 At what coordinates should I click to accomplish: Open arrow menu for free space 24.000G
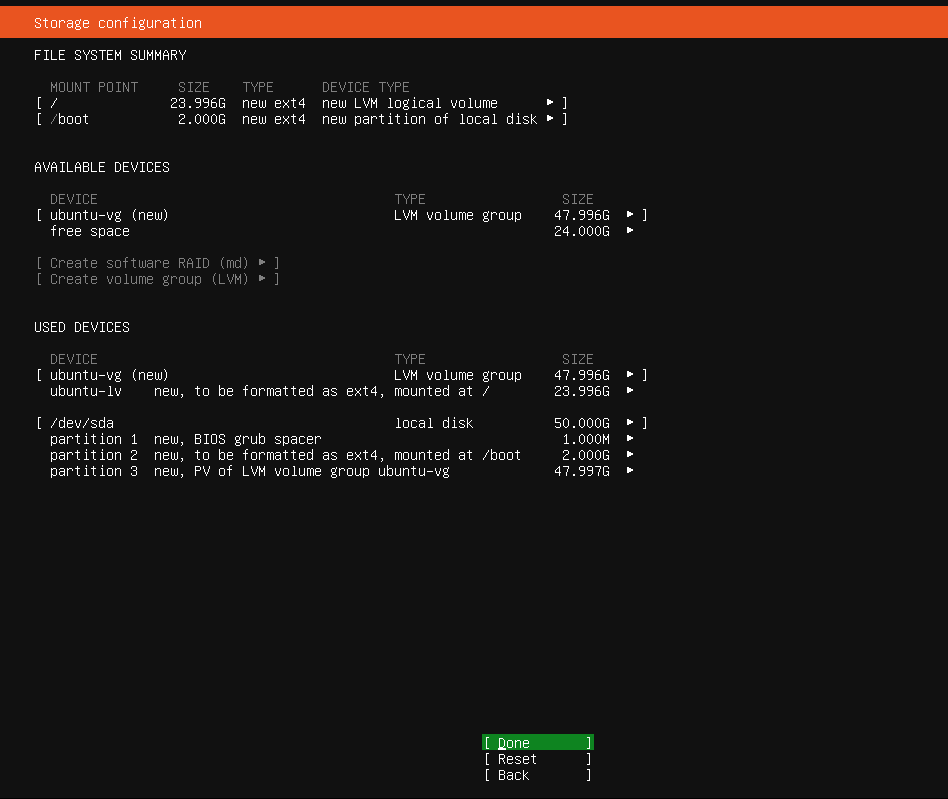coord(630,230)
